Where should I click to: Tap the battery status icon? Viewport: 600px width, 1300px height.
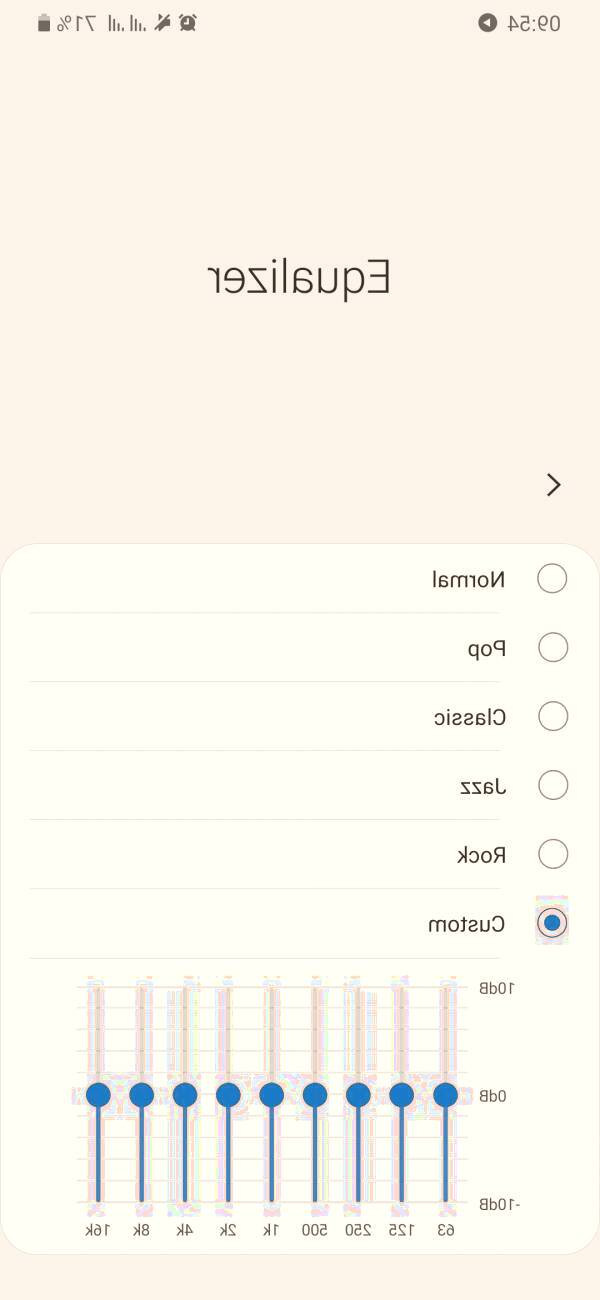click(x=44, y=22)
